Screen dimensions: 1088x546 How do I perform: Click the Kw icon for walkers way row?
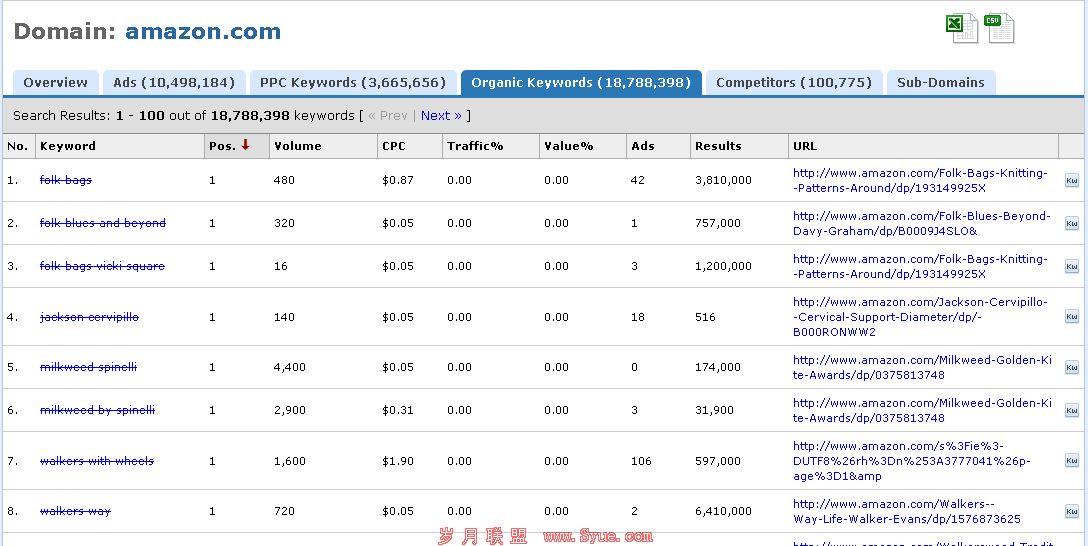(x=1071, y=512)
